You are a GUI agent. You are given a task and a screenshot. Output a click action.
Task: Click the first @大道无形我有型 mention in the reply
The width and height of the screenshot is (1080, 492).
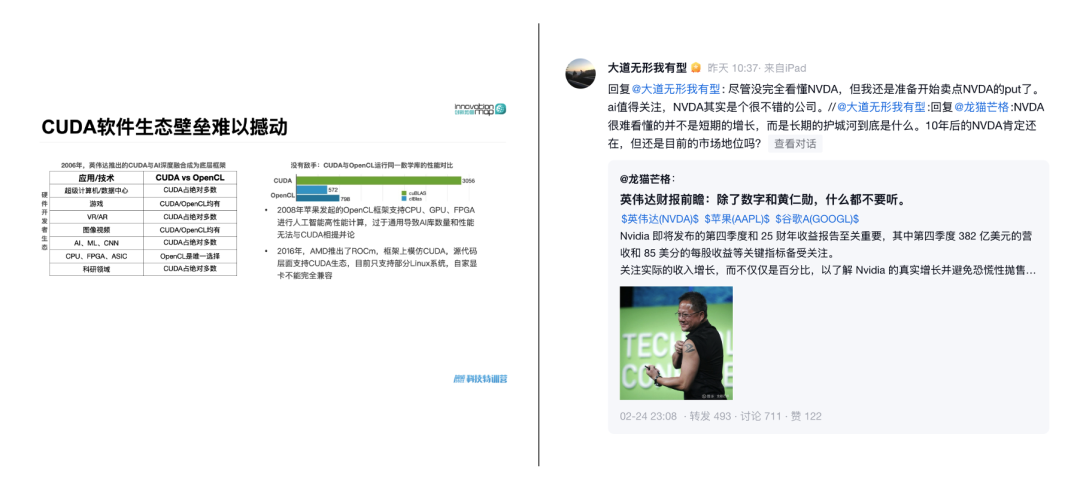coord(676,89)
